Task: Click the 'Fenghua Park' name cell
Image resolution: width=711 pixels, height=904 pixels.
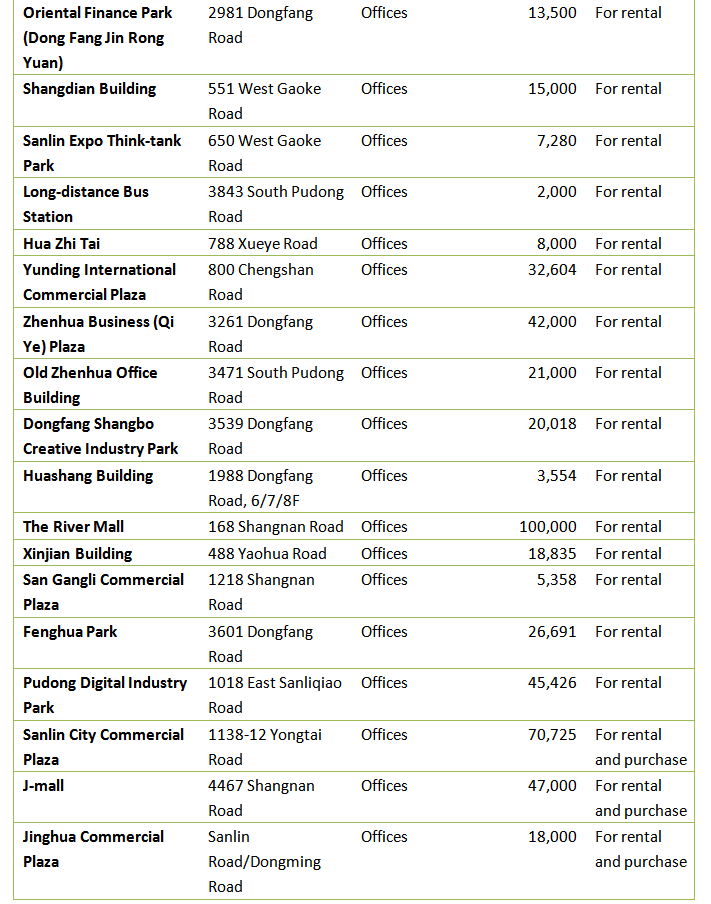Action: tap(70, 632)
